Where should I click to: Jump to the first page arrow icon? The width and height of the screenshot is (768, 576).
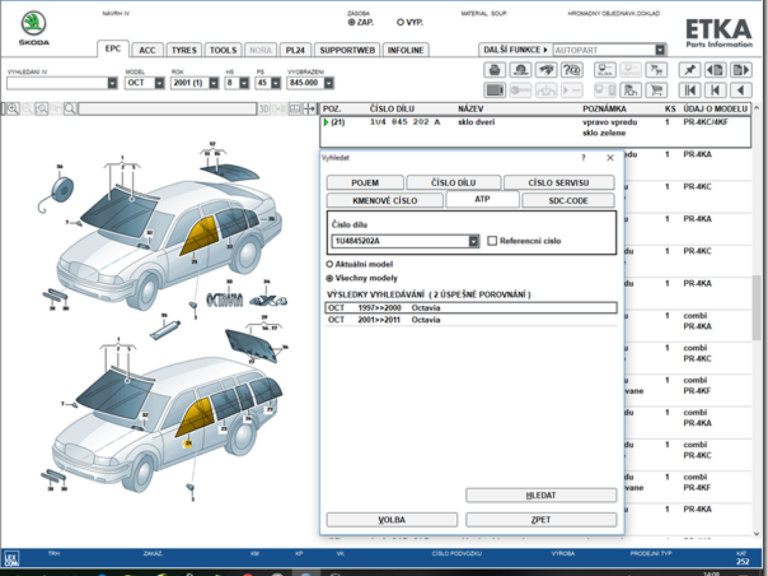coord(689,90)
